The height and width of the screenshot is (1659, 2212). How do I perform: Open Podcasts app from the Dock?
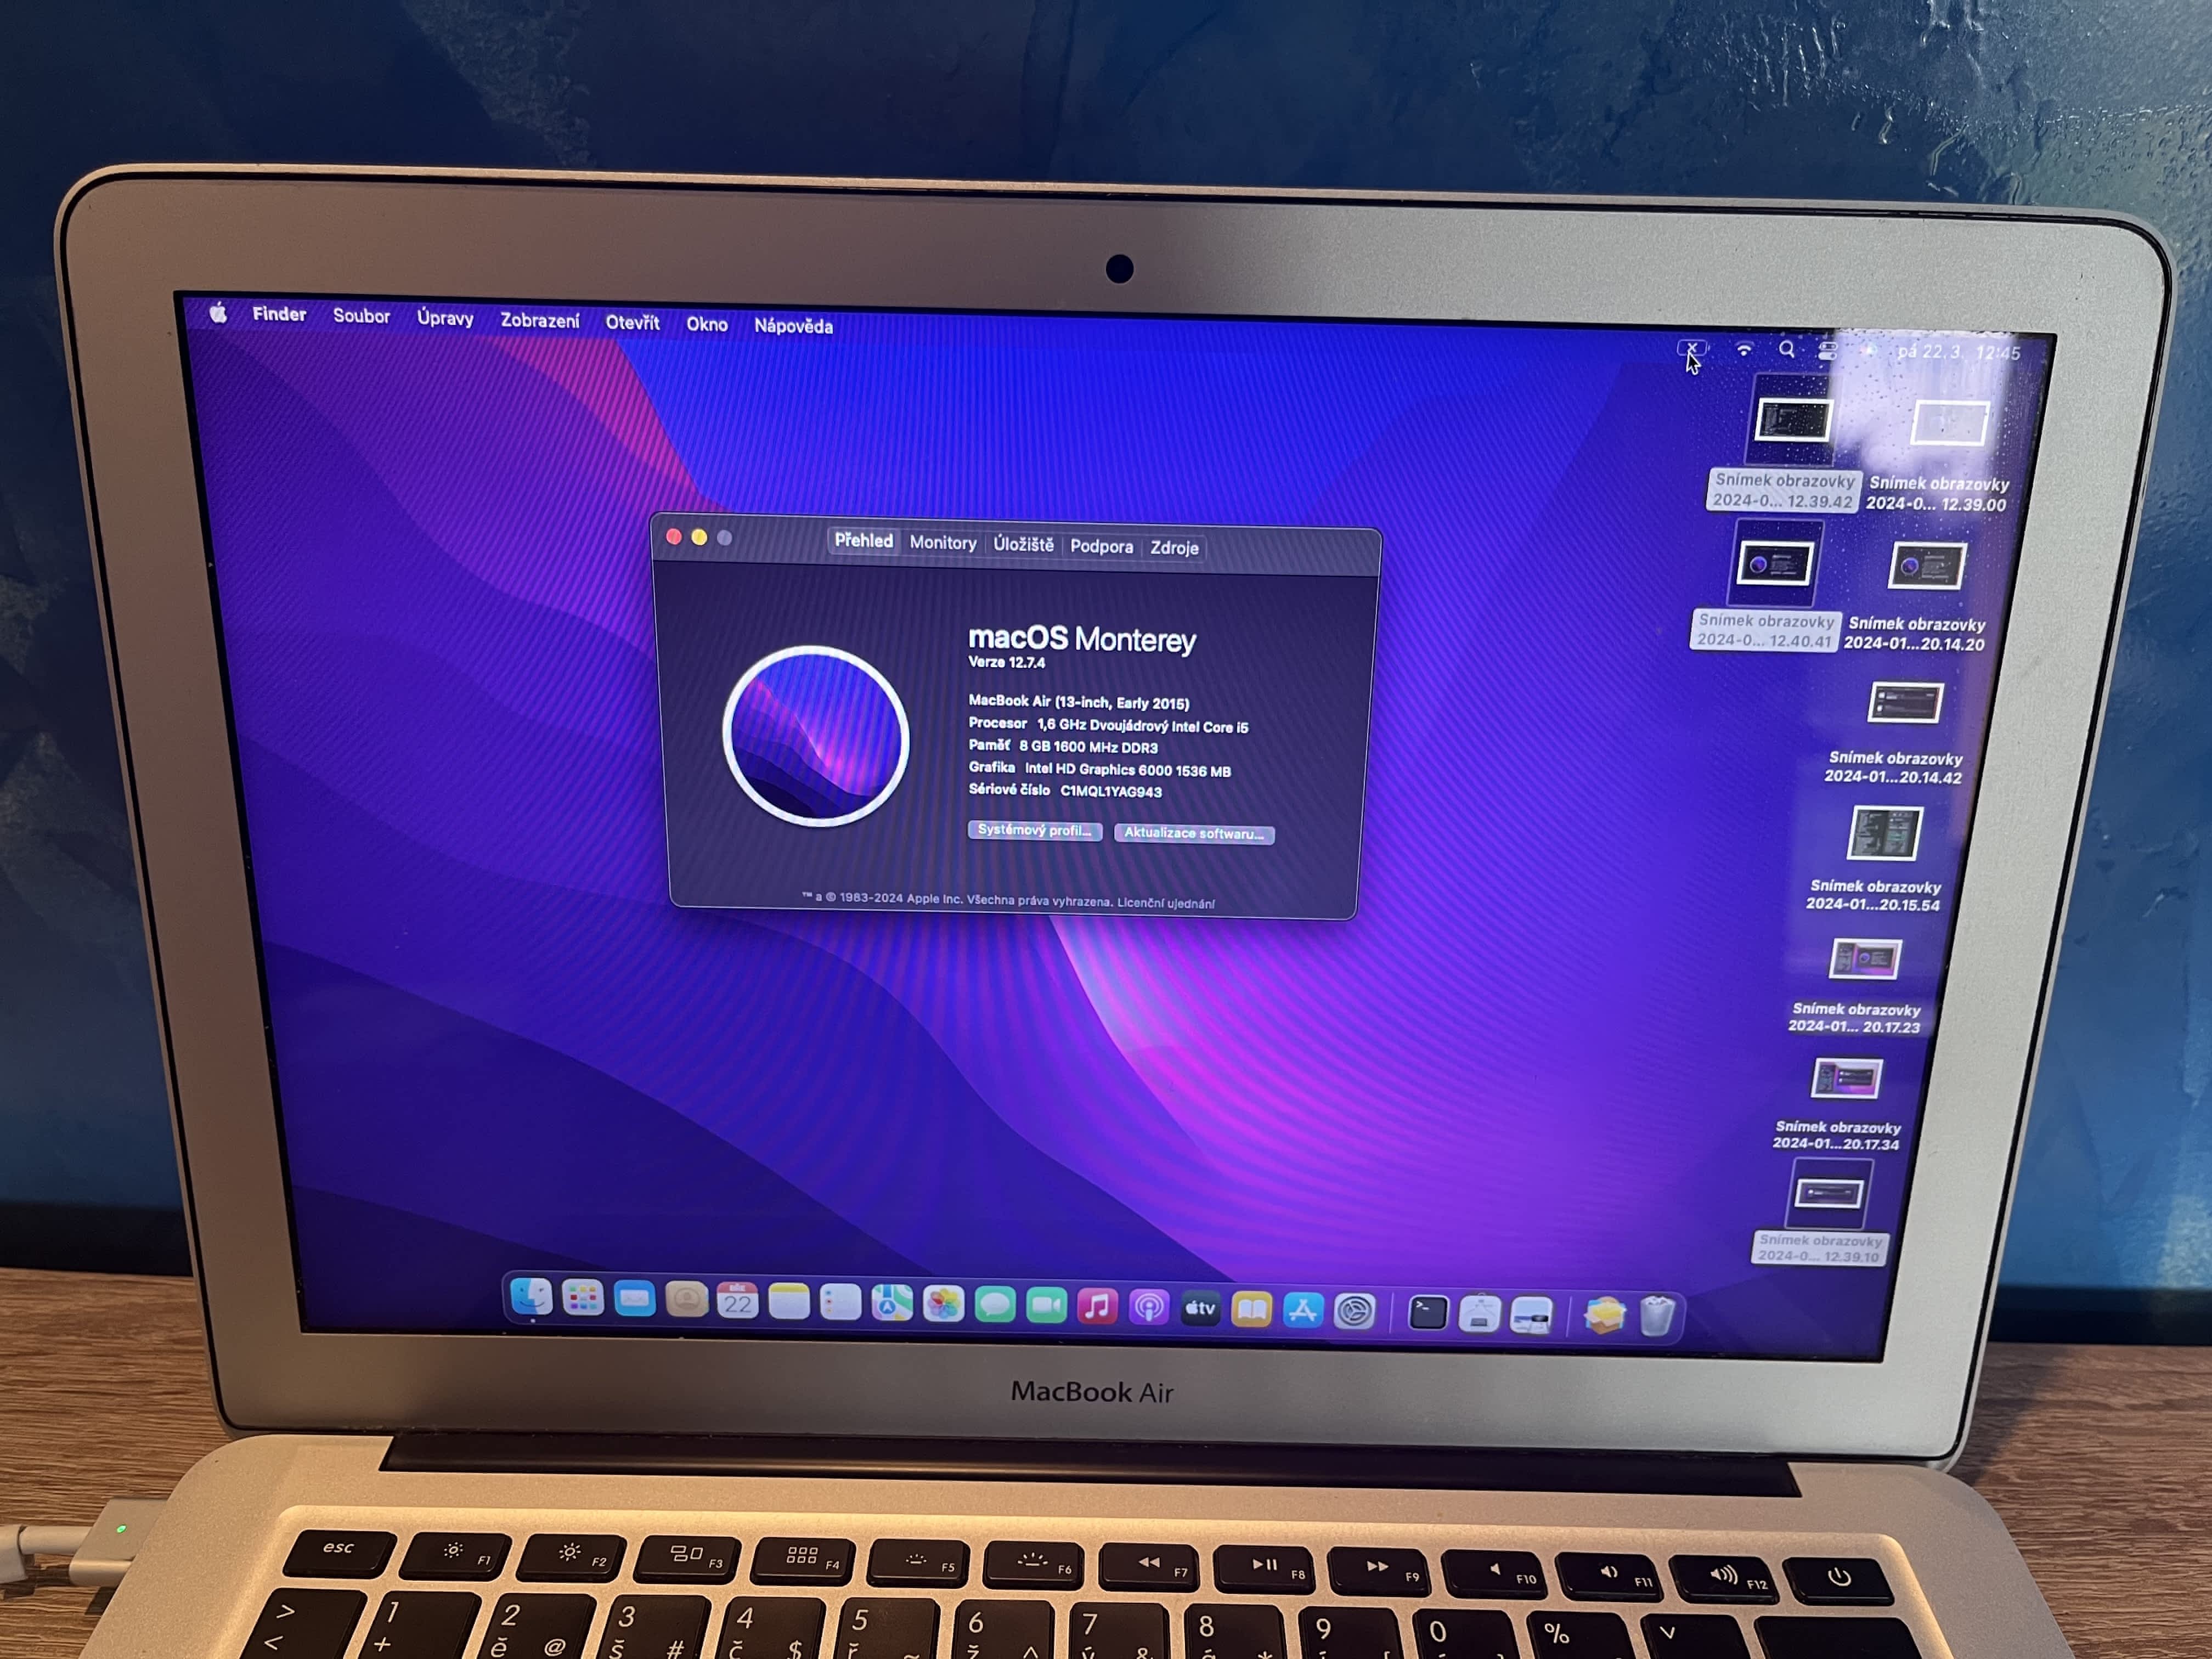pos(1149,1307)
